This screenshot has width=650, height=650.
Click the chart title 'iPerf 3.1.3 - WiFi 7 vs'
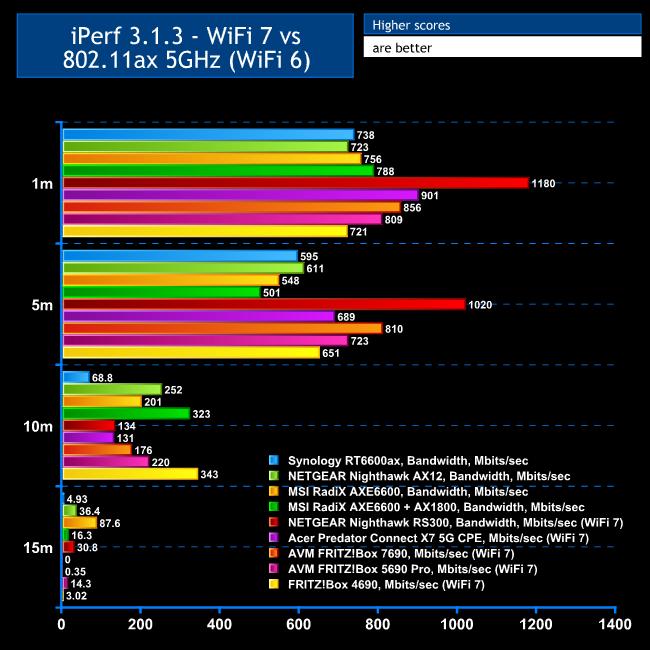coord(186,36)
